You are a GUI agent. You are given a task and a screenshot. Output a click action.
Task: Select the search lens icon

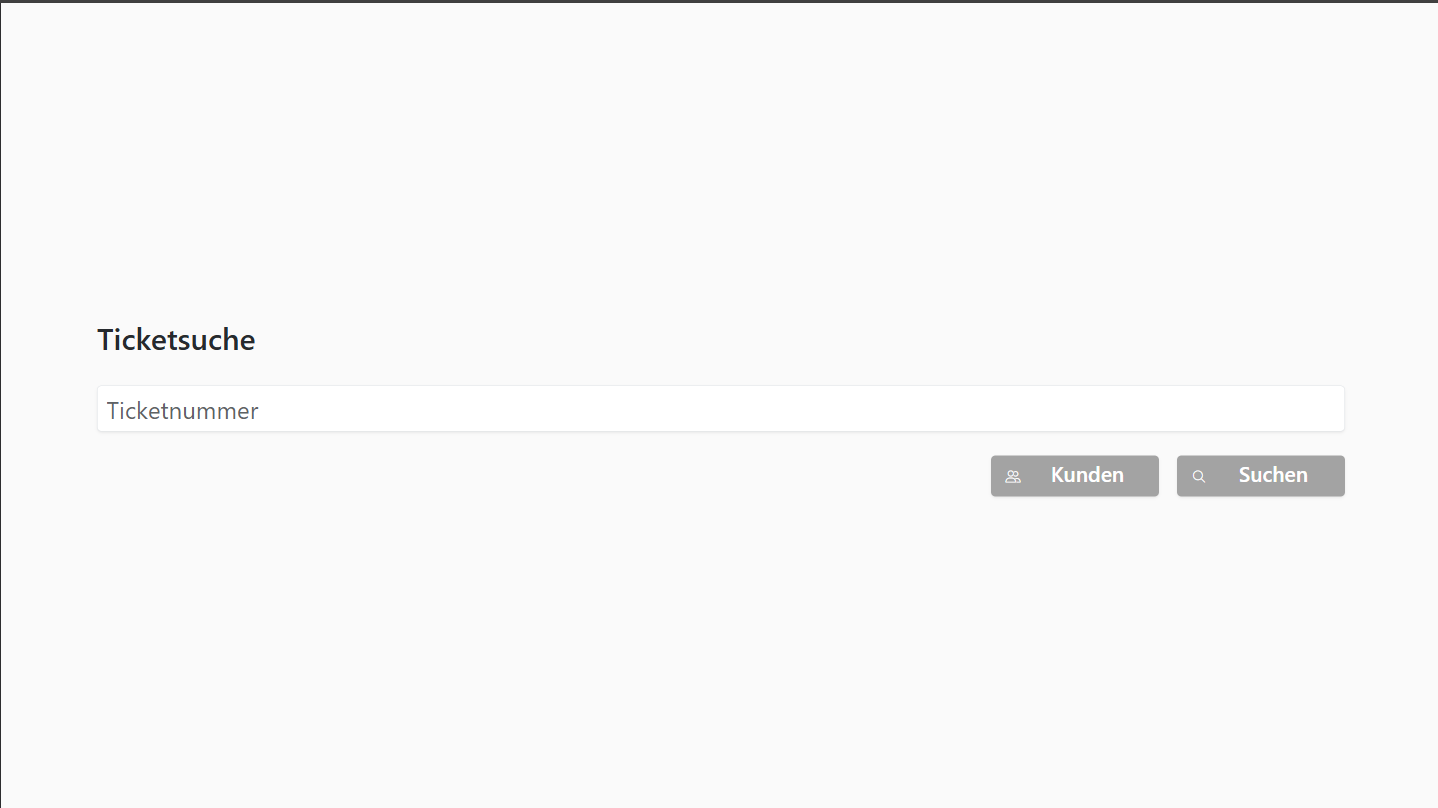[x=1199, y=476]
